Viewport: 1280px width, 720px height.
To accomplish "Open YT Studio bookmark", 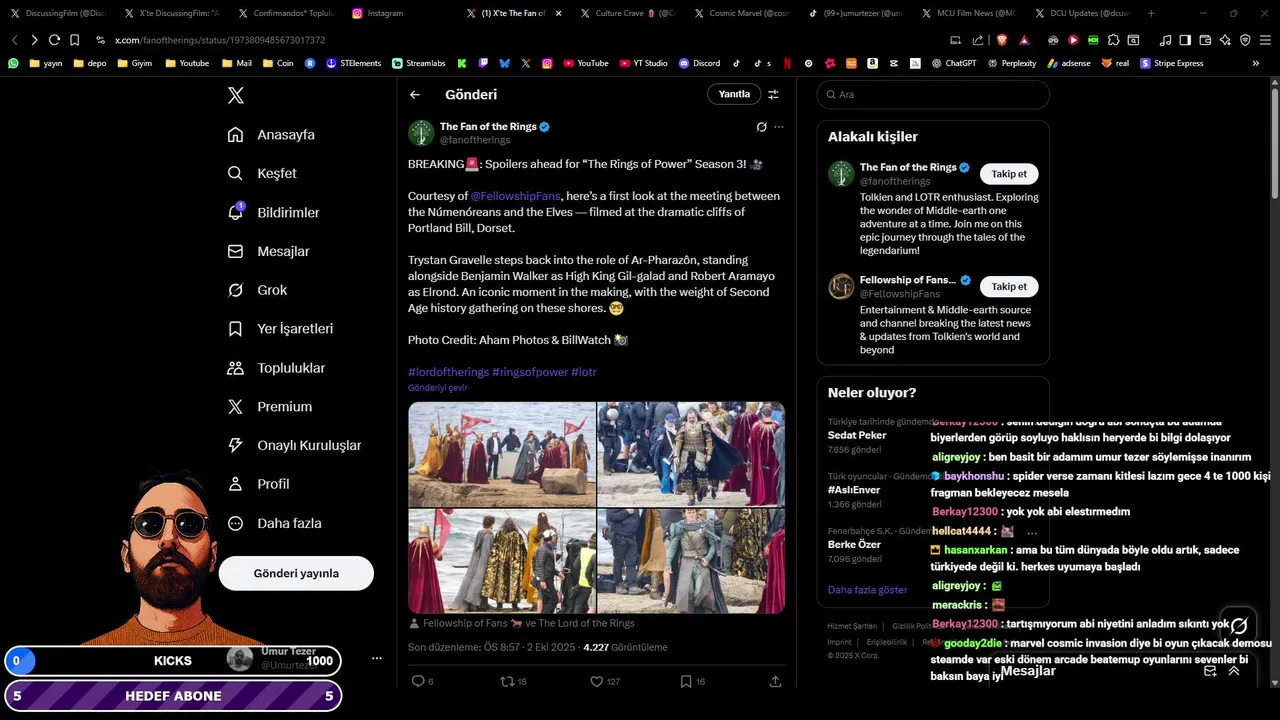I will (x=643, y=63).
